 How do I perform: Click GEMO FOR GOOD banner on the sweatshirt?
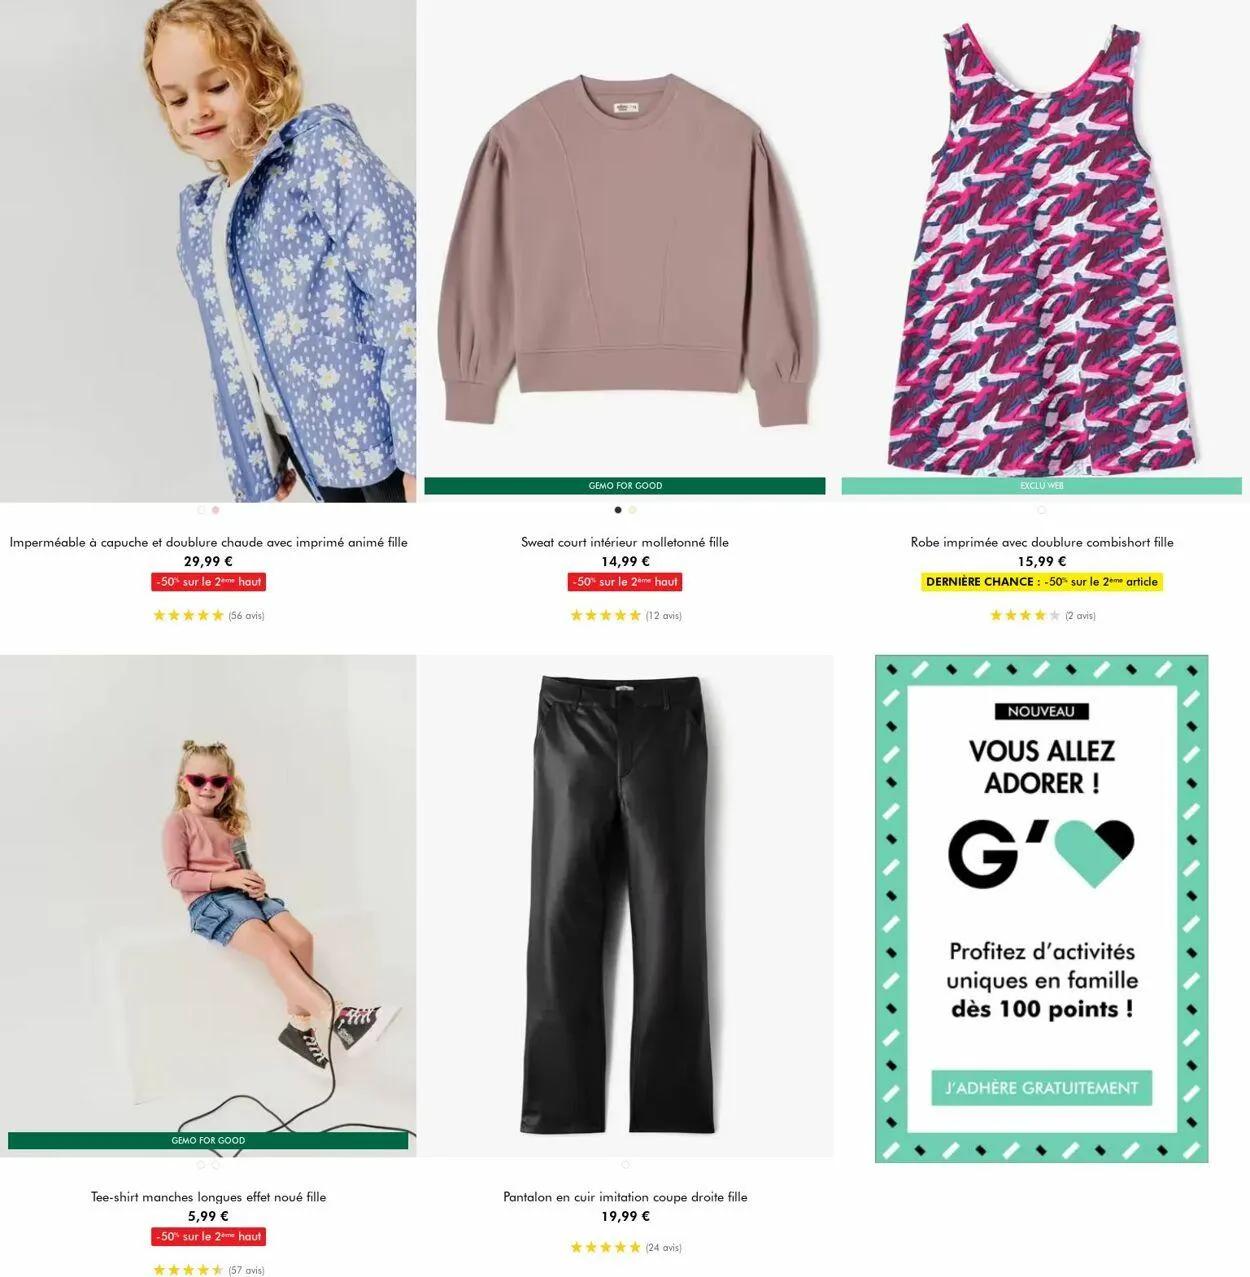coord(625,486)
